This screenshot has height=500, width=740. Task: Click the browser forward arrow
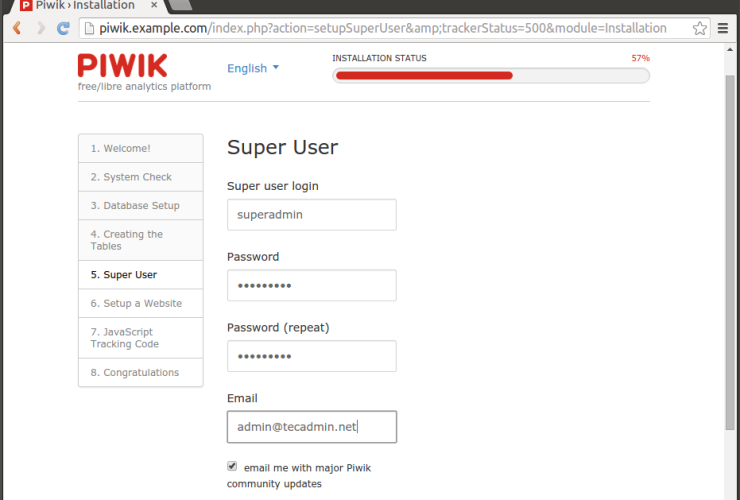point(41,28)
